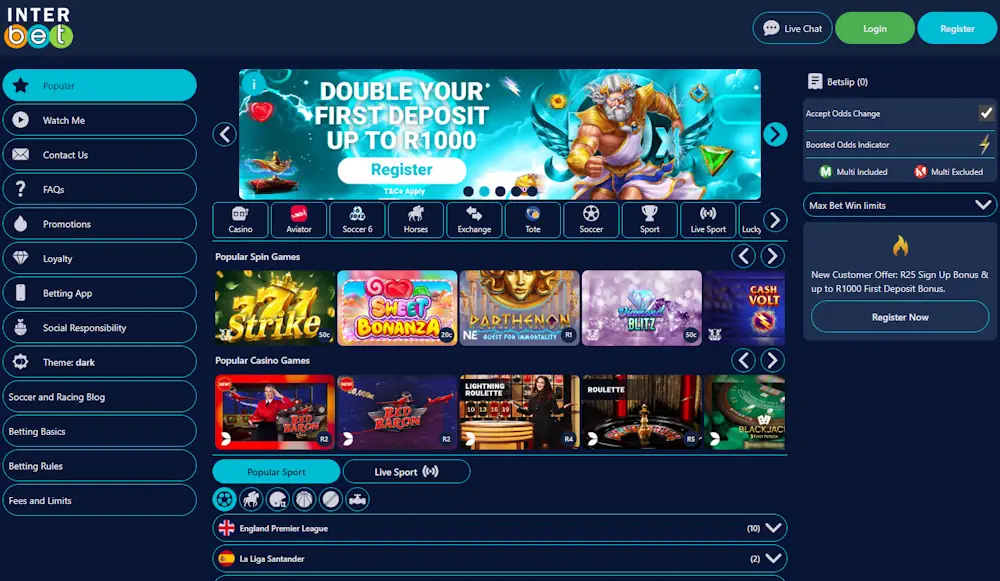Image resolution: width=1000 pixels, height=581 pixels.
Task: Select the Exchange category icon
Action: [x=474, y=220]
